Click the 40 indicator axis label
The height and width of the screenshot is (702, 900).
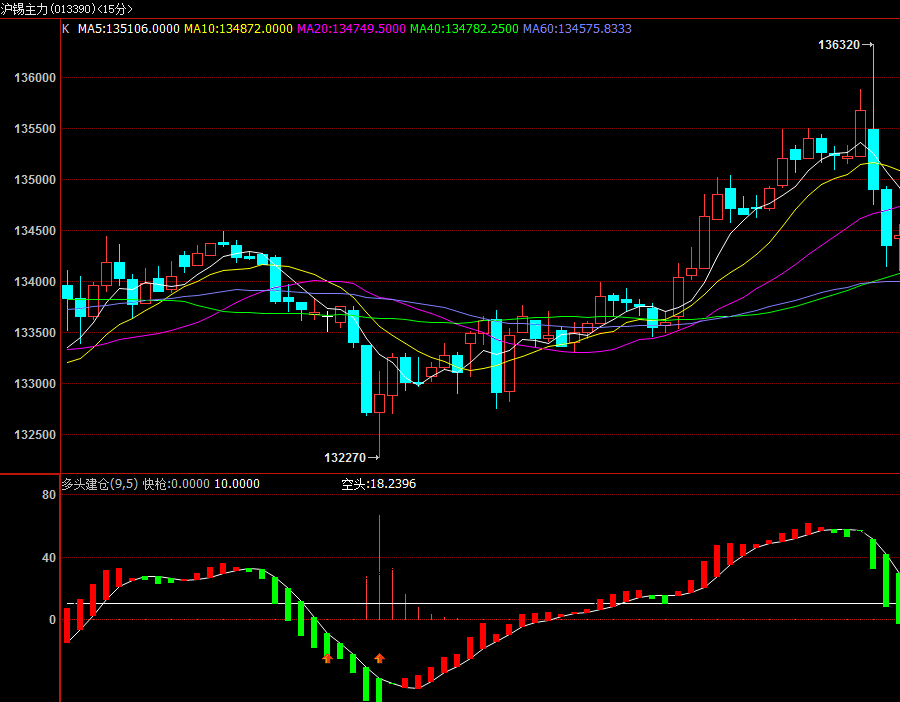click(49, 558)
